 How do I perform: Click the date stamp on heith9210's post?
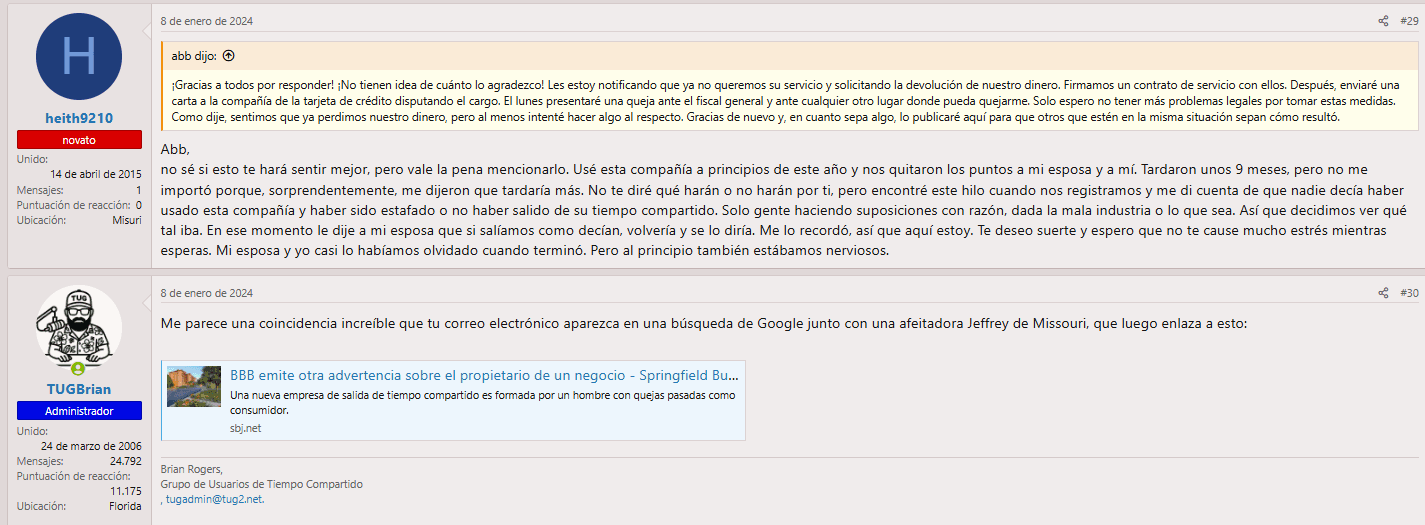pyautogui.click(x=207, y=21)
